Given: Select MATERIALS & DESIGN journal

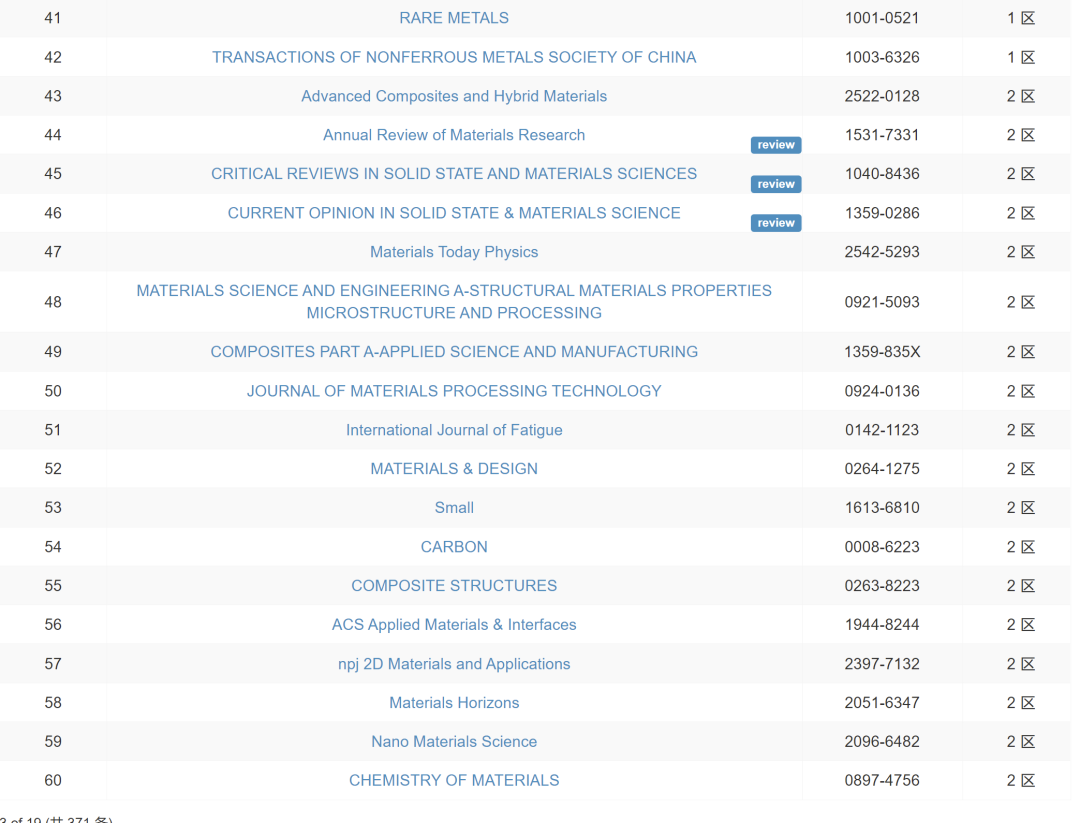Looking at the screenshot, I should (x=454, y=469).
